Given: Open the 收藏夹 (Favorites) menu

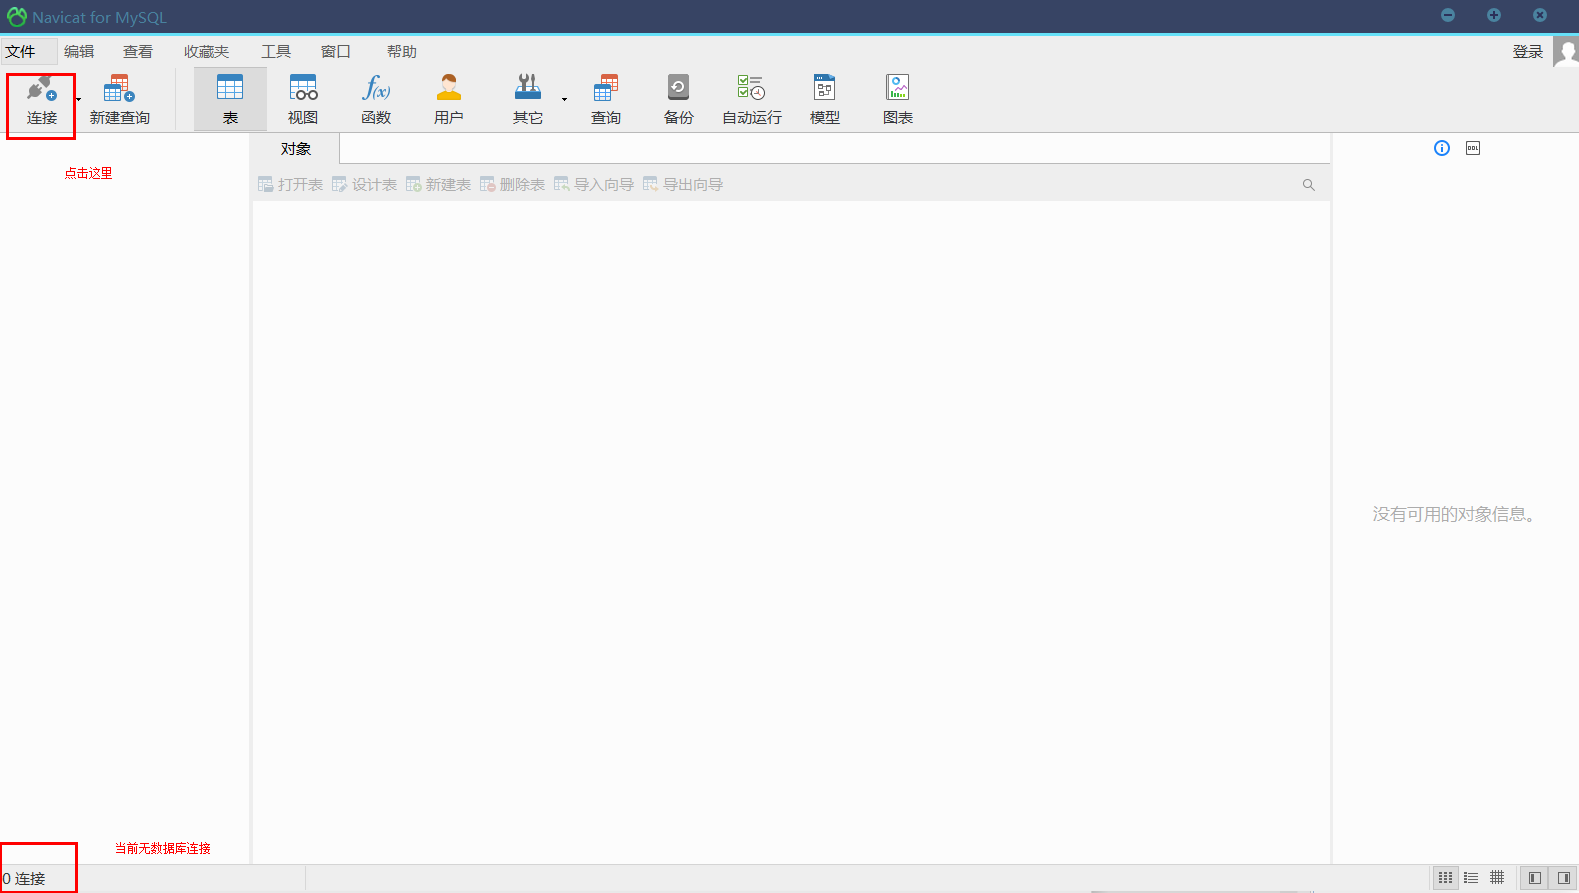Looking at the screenshot, I should (x=206, y=52).
